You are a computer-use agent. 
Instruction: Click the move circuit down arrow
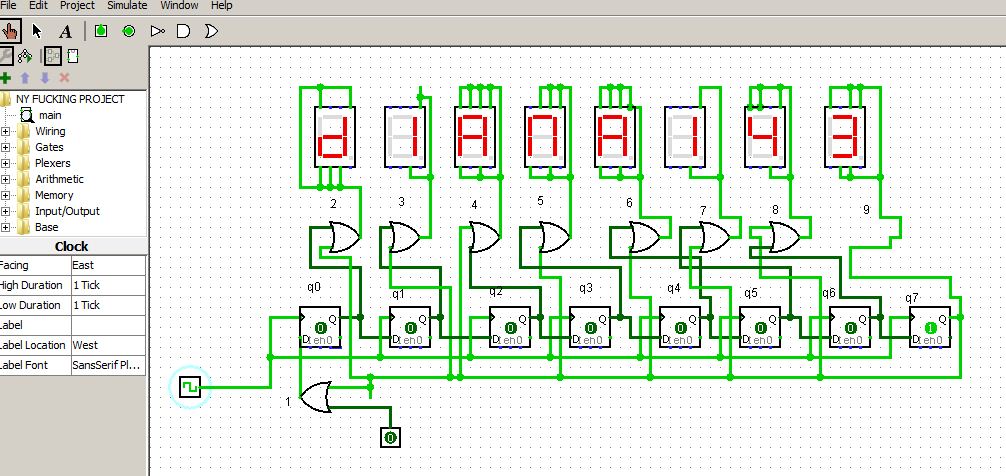(44, 78)
